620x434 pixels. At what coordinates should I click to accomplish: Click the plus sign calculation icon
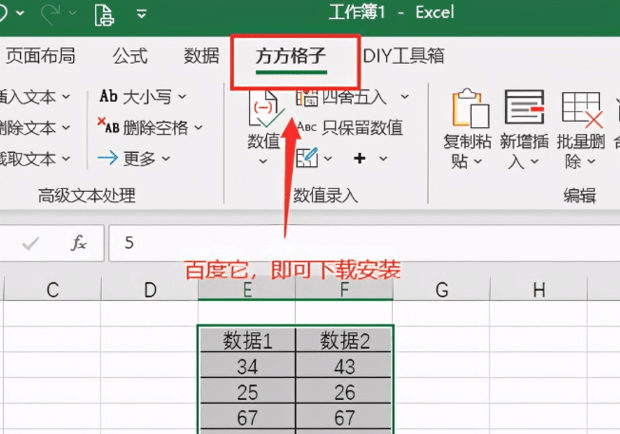359,158
